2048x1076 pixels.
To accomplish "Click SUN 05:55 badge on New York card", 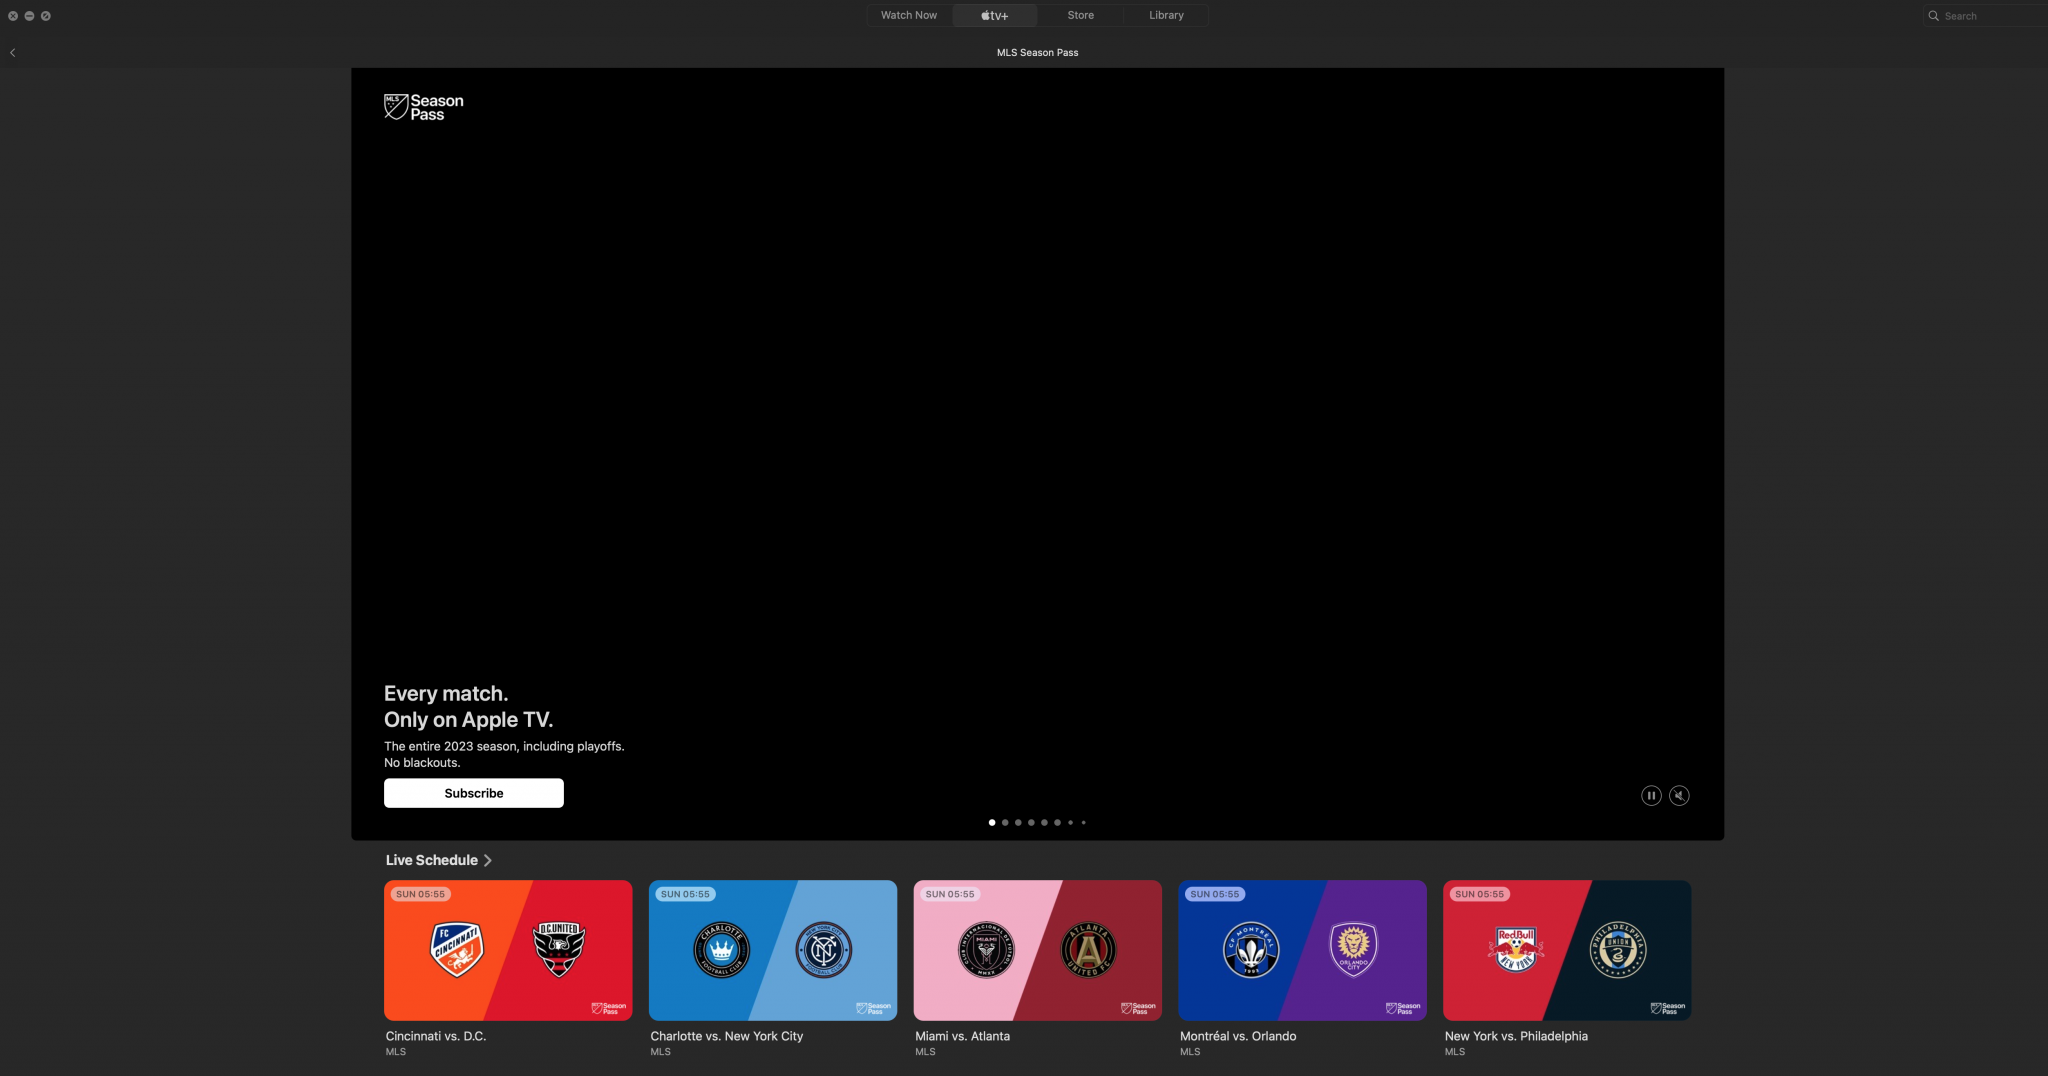I will [1479, 894].
